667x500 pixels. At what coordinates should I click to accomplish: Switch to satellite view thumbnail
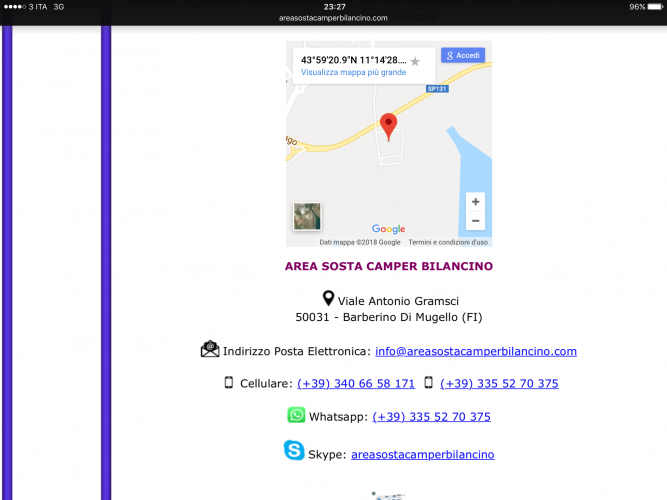pos(307,217)
